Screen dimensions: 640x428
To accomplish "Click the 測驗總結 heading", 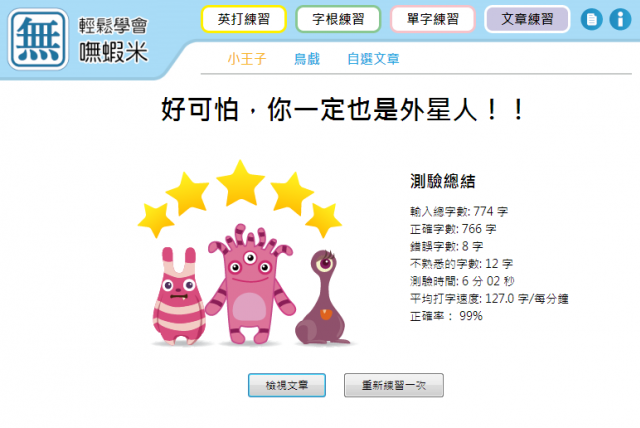I will [x=442, y=181].
